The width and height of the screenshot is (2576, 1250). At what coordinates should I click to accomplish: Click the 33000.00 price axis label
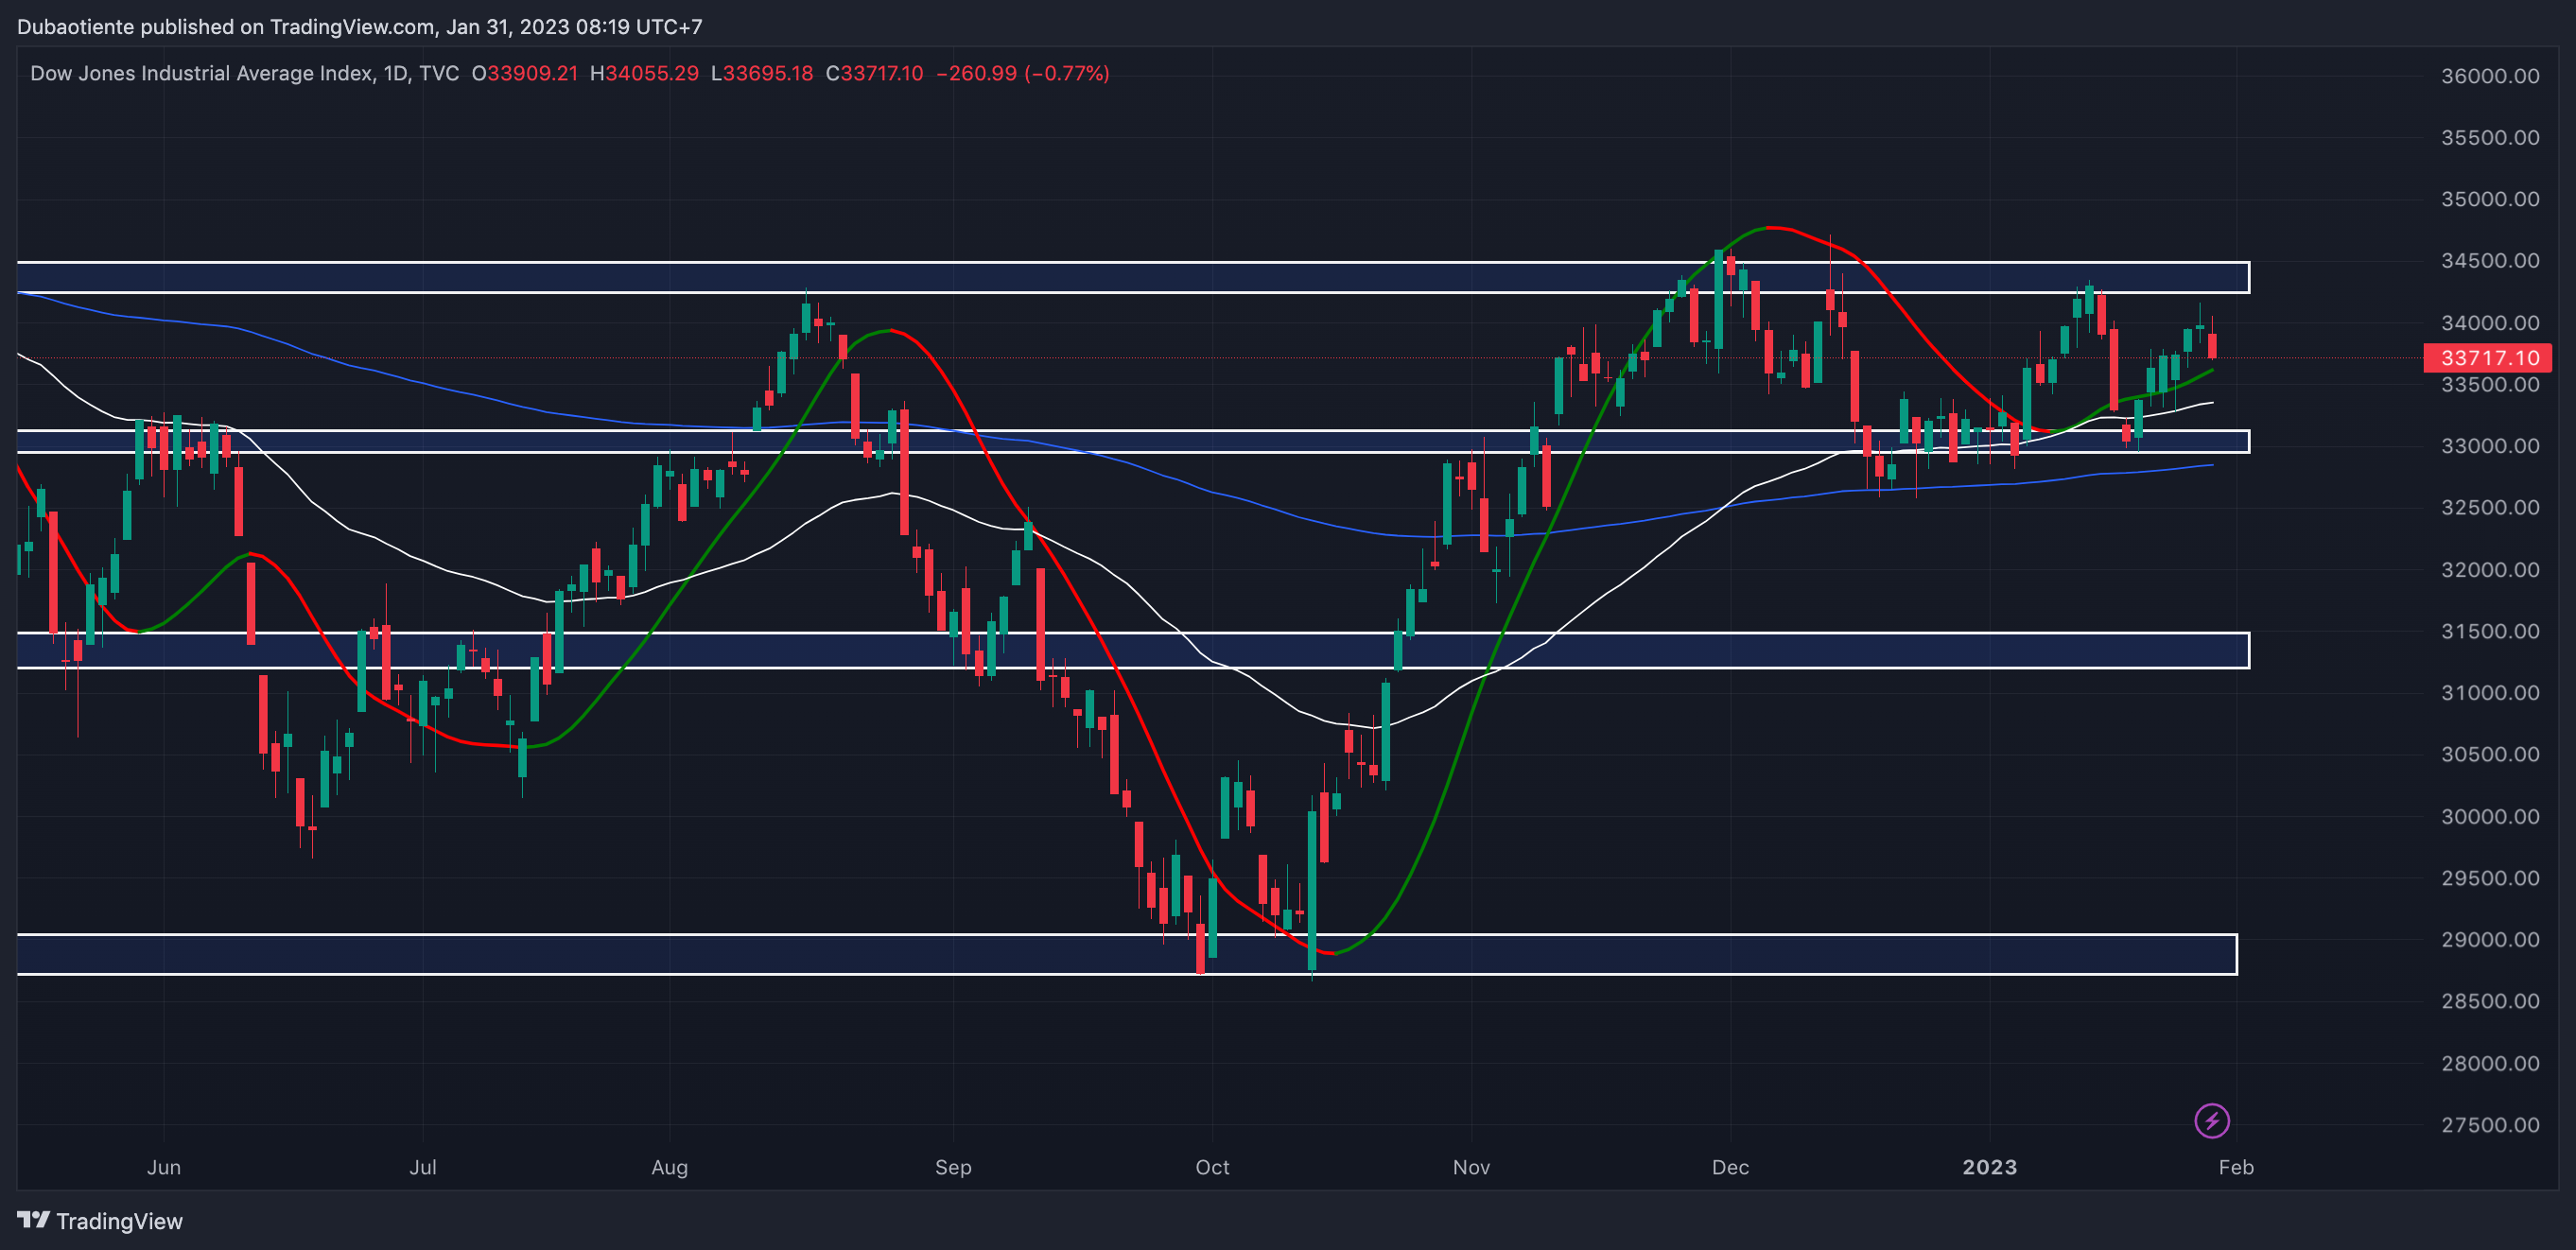pos(2489,446)
